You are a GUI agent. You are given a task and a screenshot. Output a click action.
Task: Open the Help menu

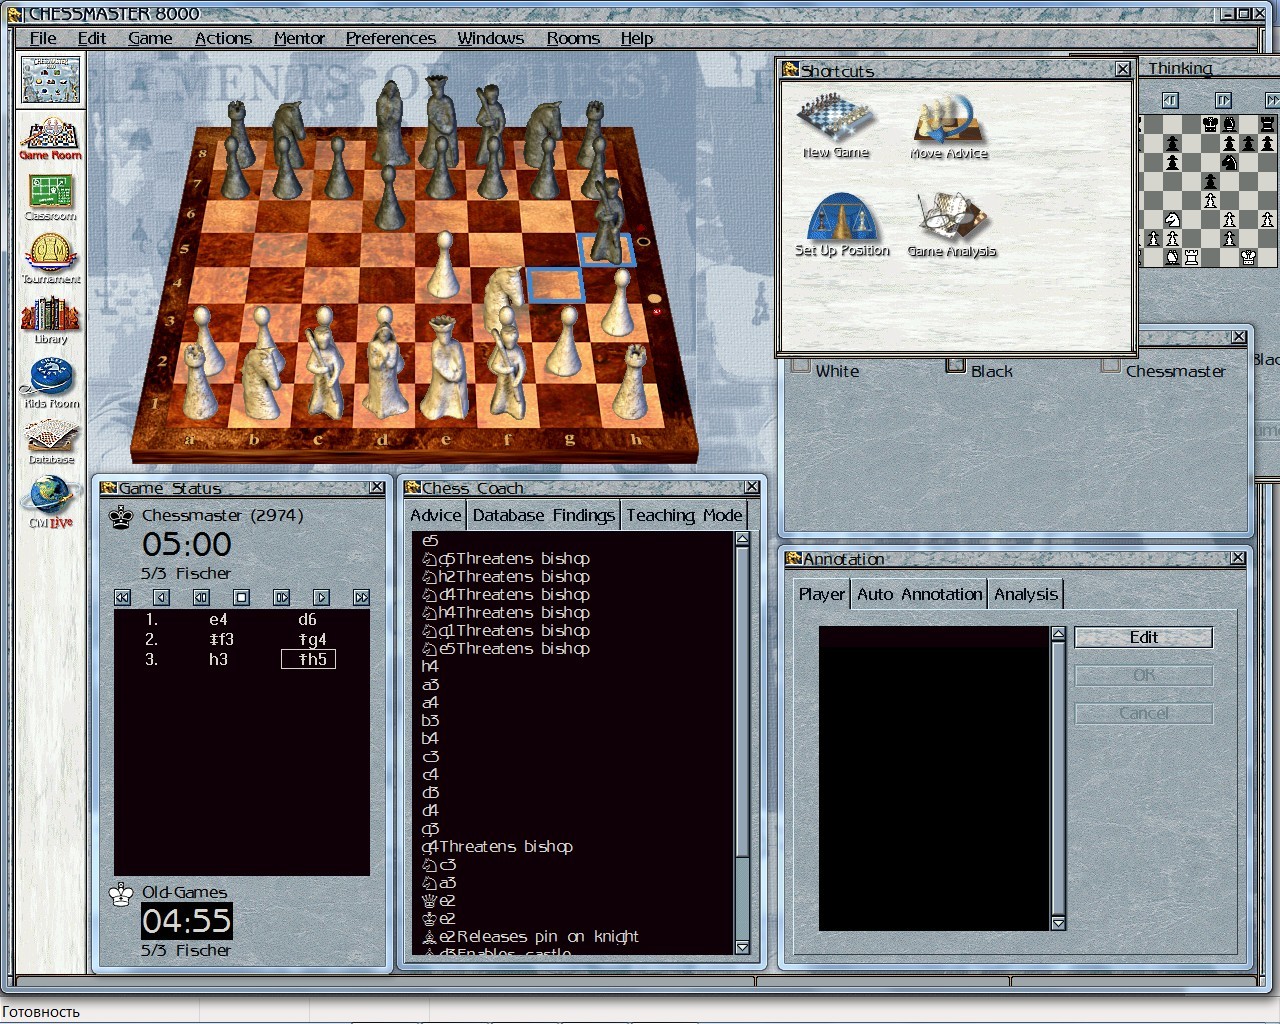pyautogui.click(x=637, y=38)
